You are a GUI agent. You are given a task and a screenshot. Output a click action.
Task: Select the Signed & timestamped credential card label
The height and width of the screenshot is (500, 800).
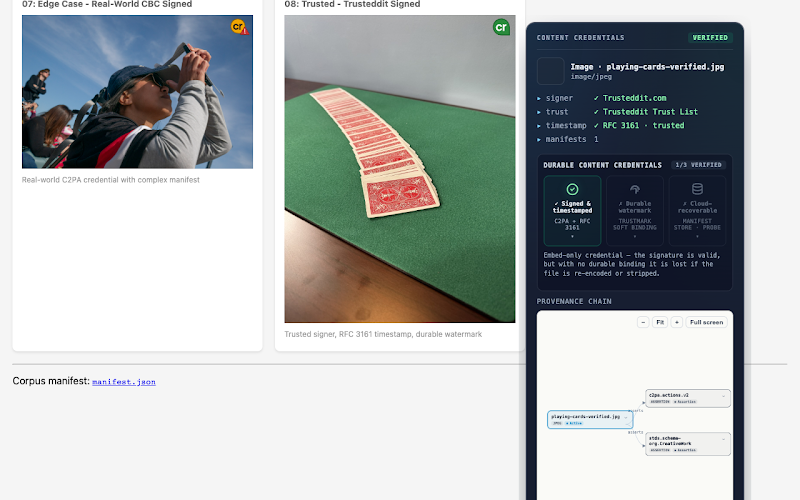click(x=572, y=207)
